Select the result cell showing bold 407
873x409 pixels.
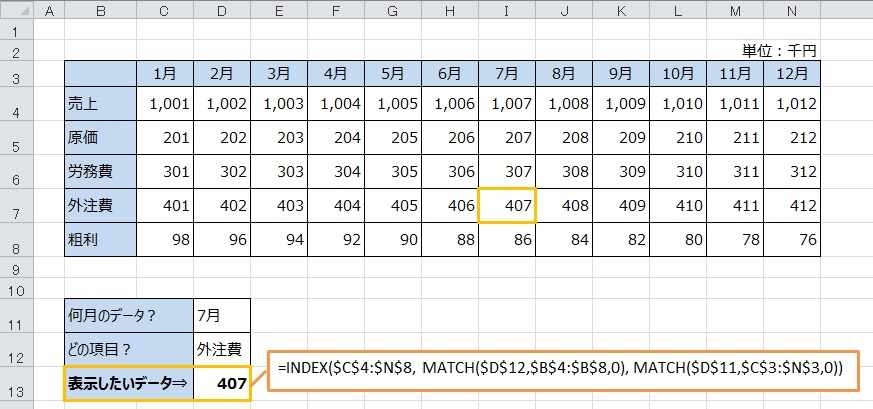[222, 384]
